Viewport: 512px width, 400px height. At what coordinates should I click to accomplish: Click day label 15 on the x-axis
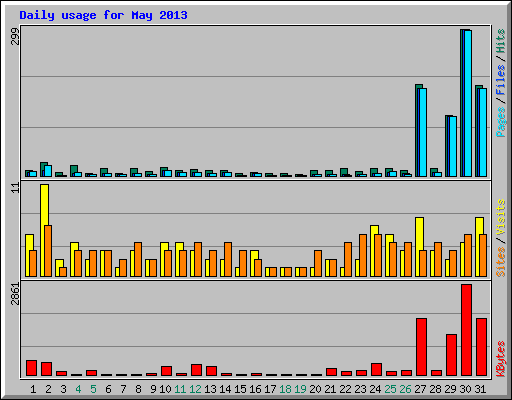pos(240,389)
